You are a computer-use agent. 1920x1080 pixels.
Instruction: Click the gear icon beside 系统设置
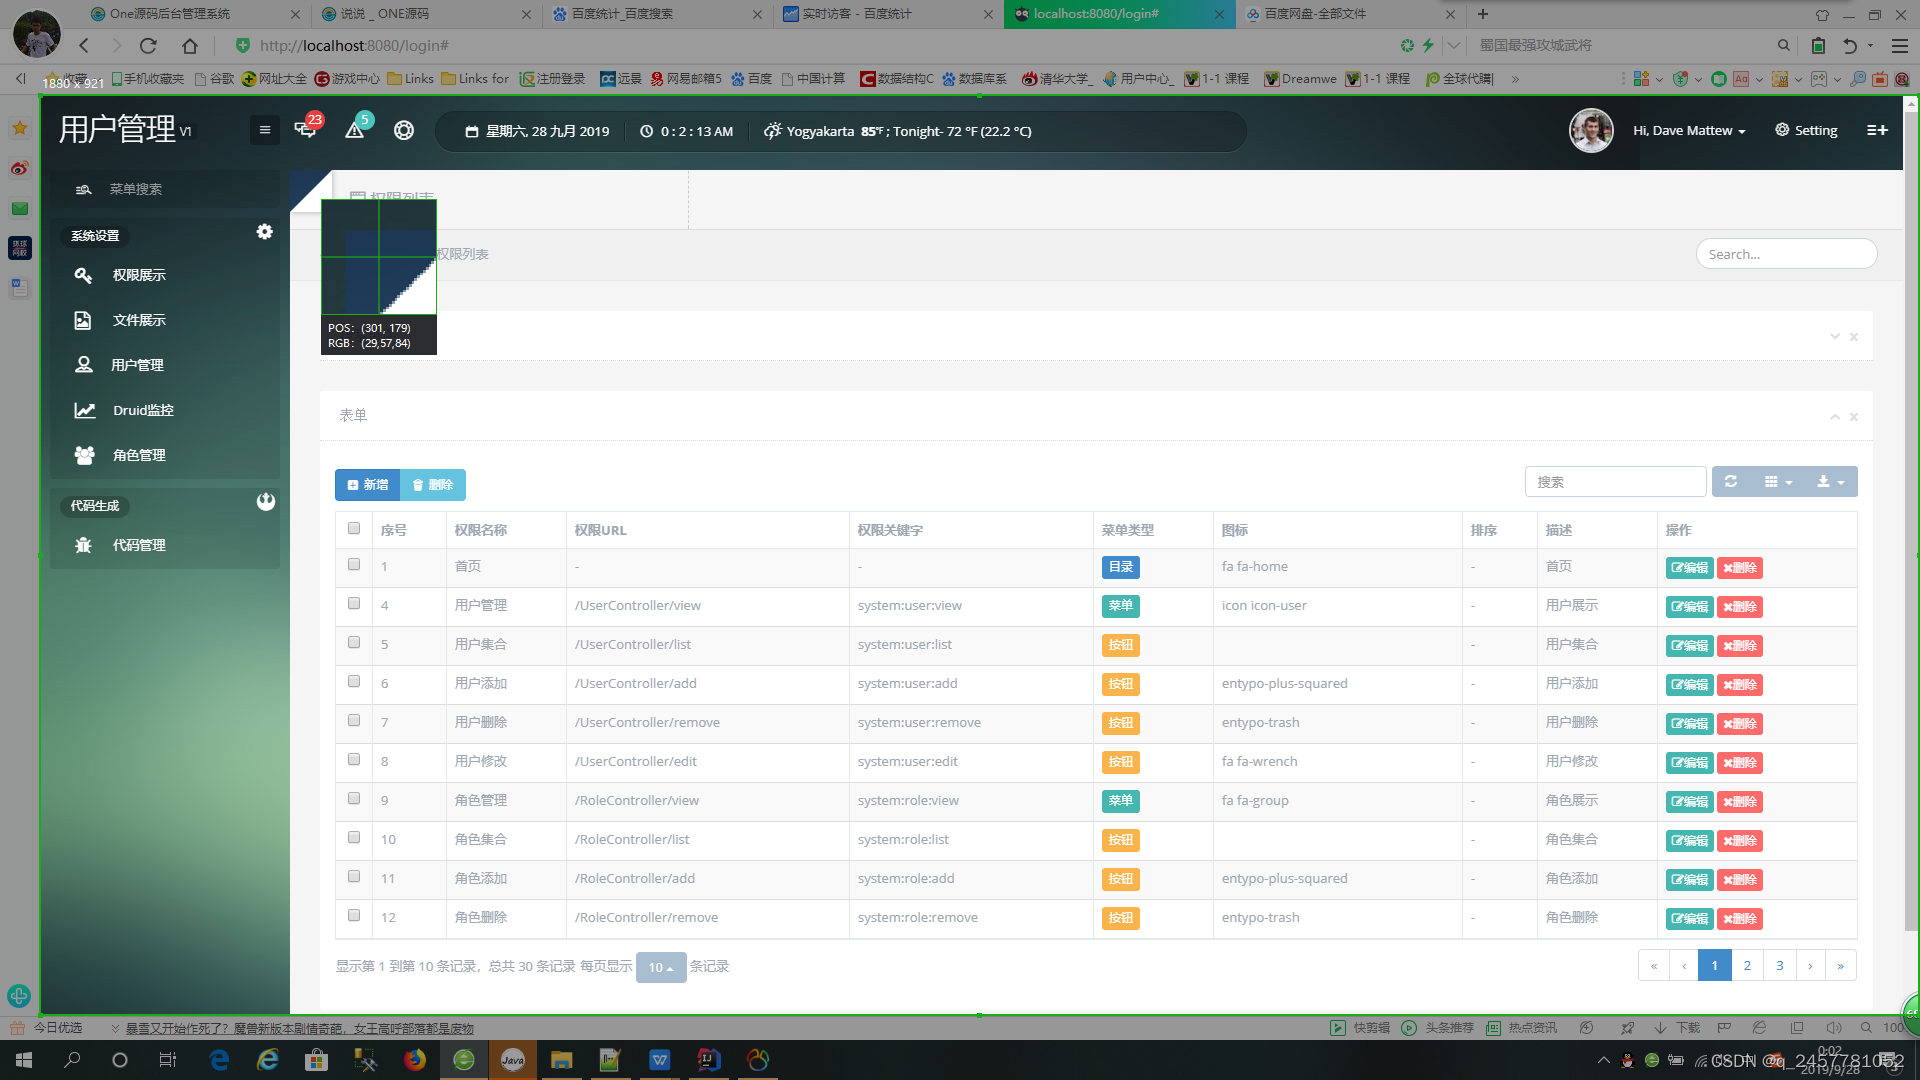264,231
